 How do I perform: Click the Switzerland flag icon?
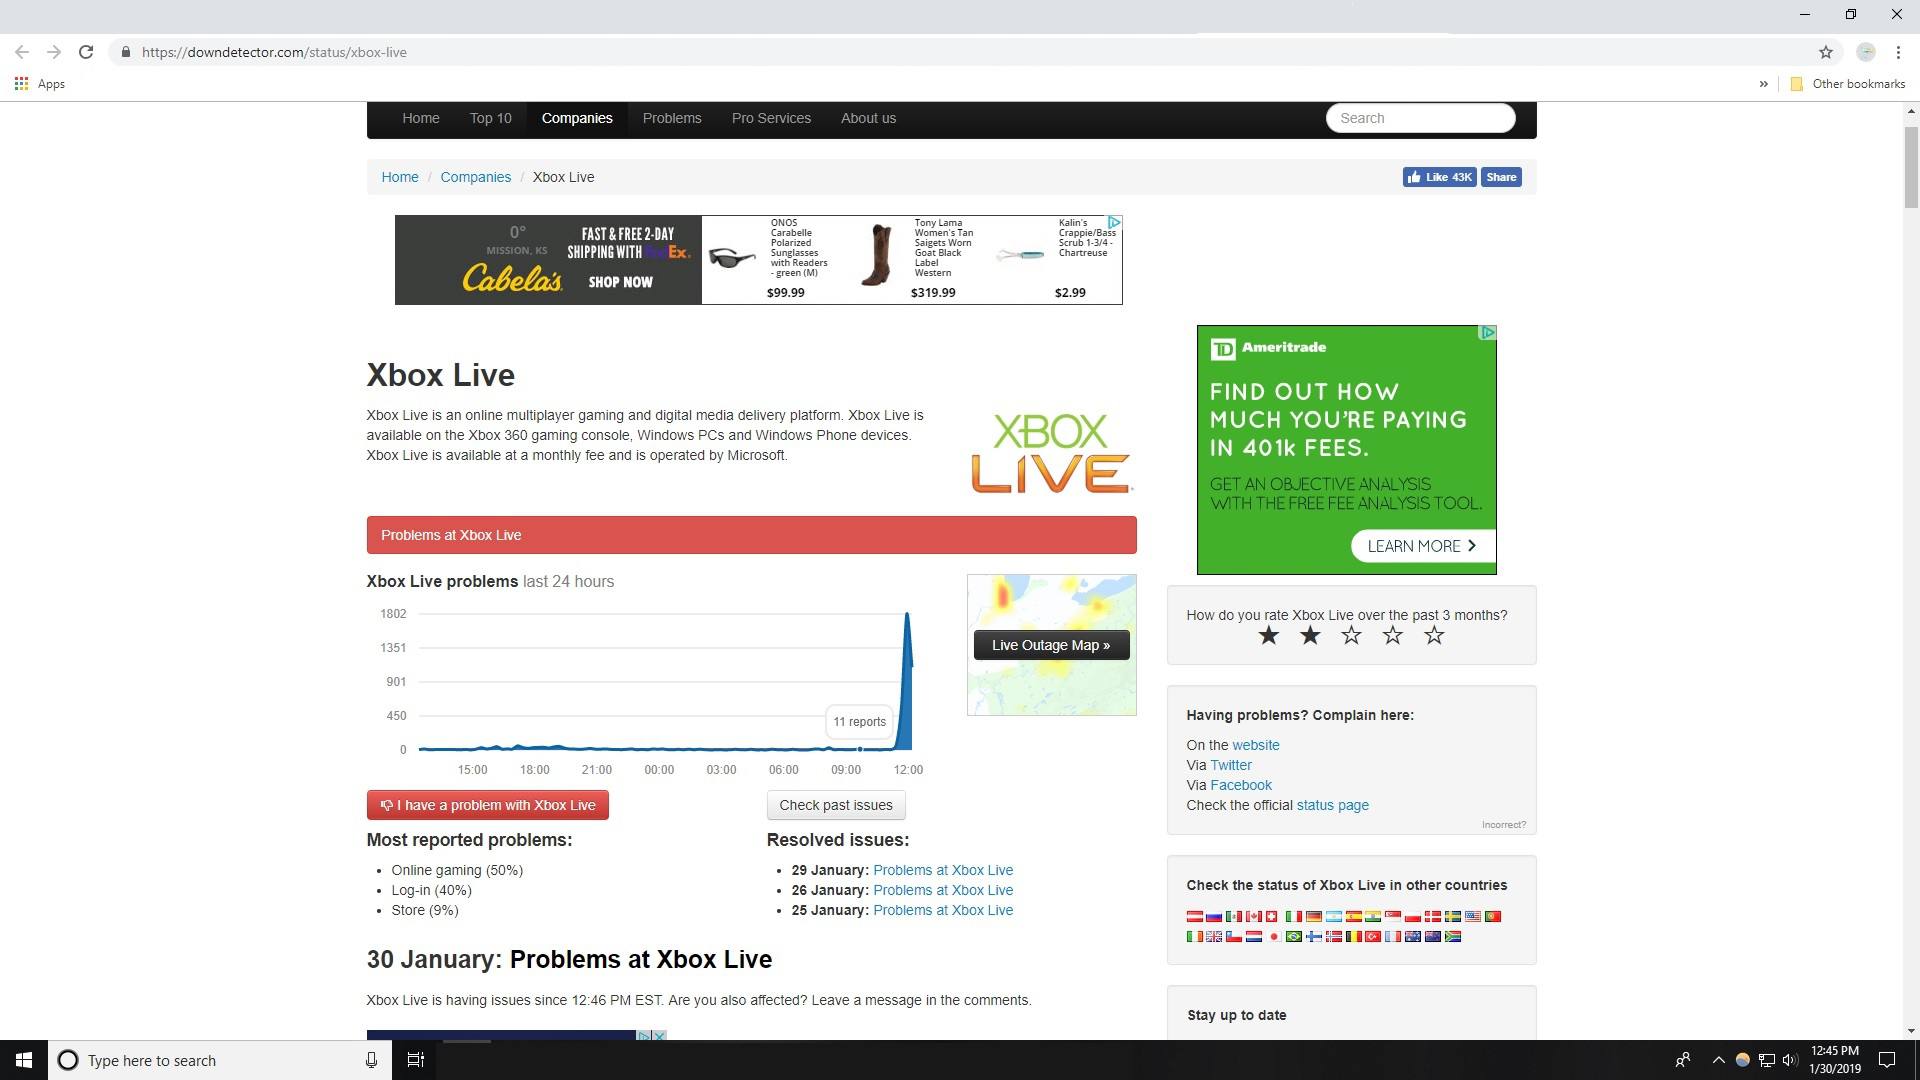1272,916
